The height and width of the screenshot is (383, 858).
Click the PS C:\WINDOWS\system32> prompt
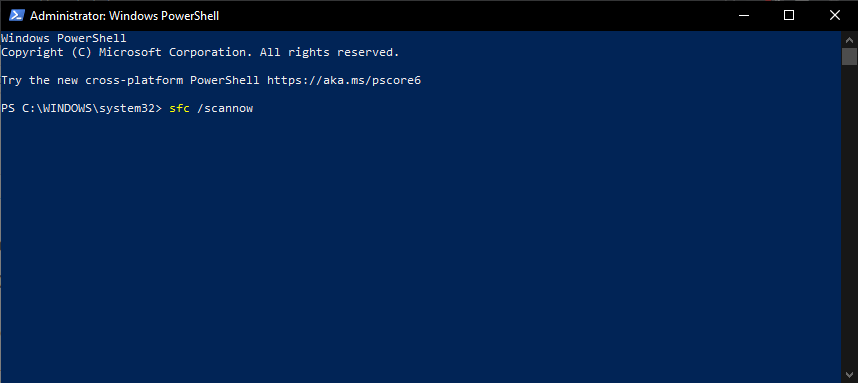82,108
